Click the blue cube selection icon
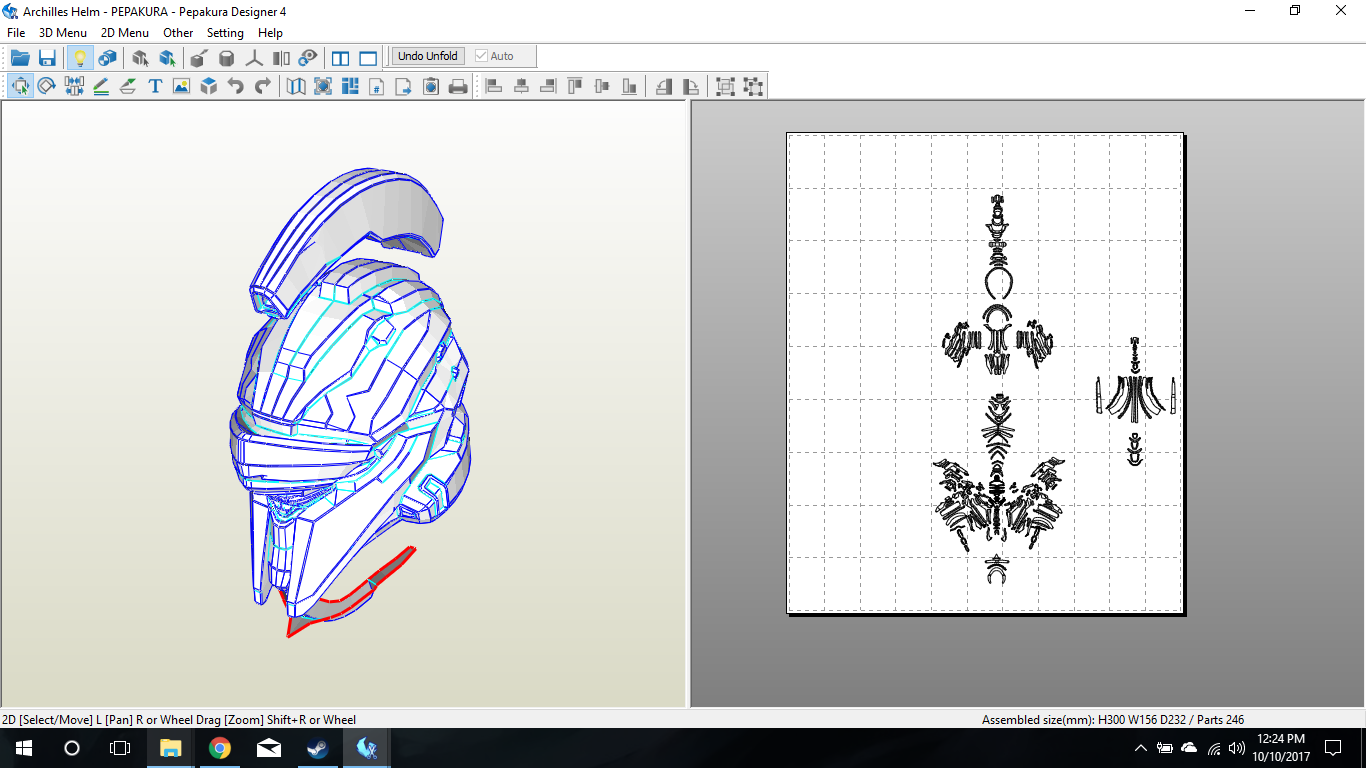 tap(167, 57)
